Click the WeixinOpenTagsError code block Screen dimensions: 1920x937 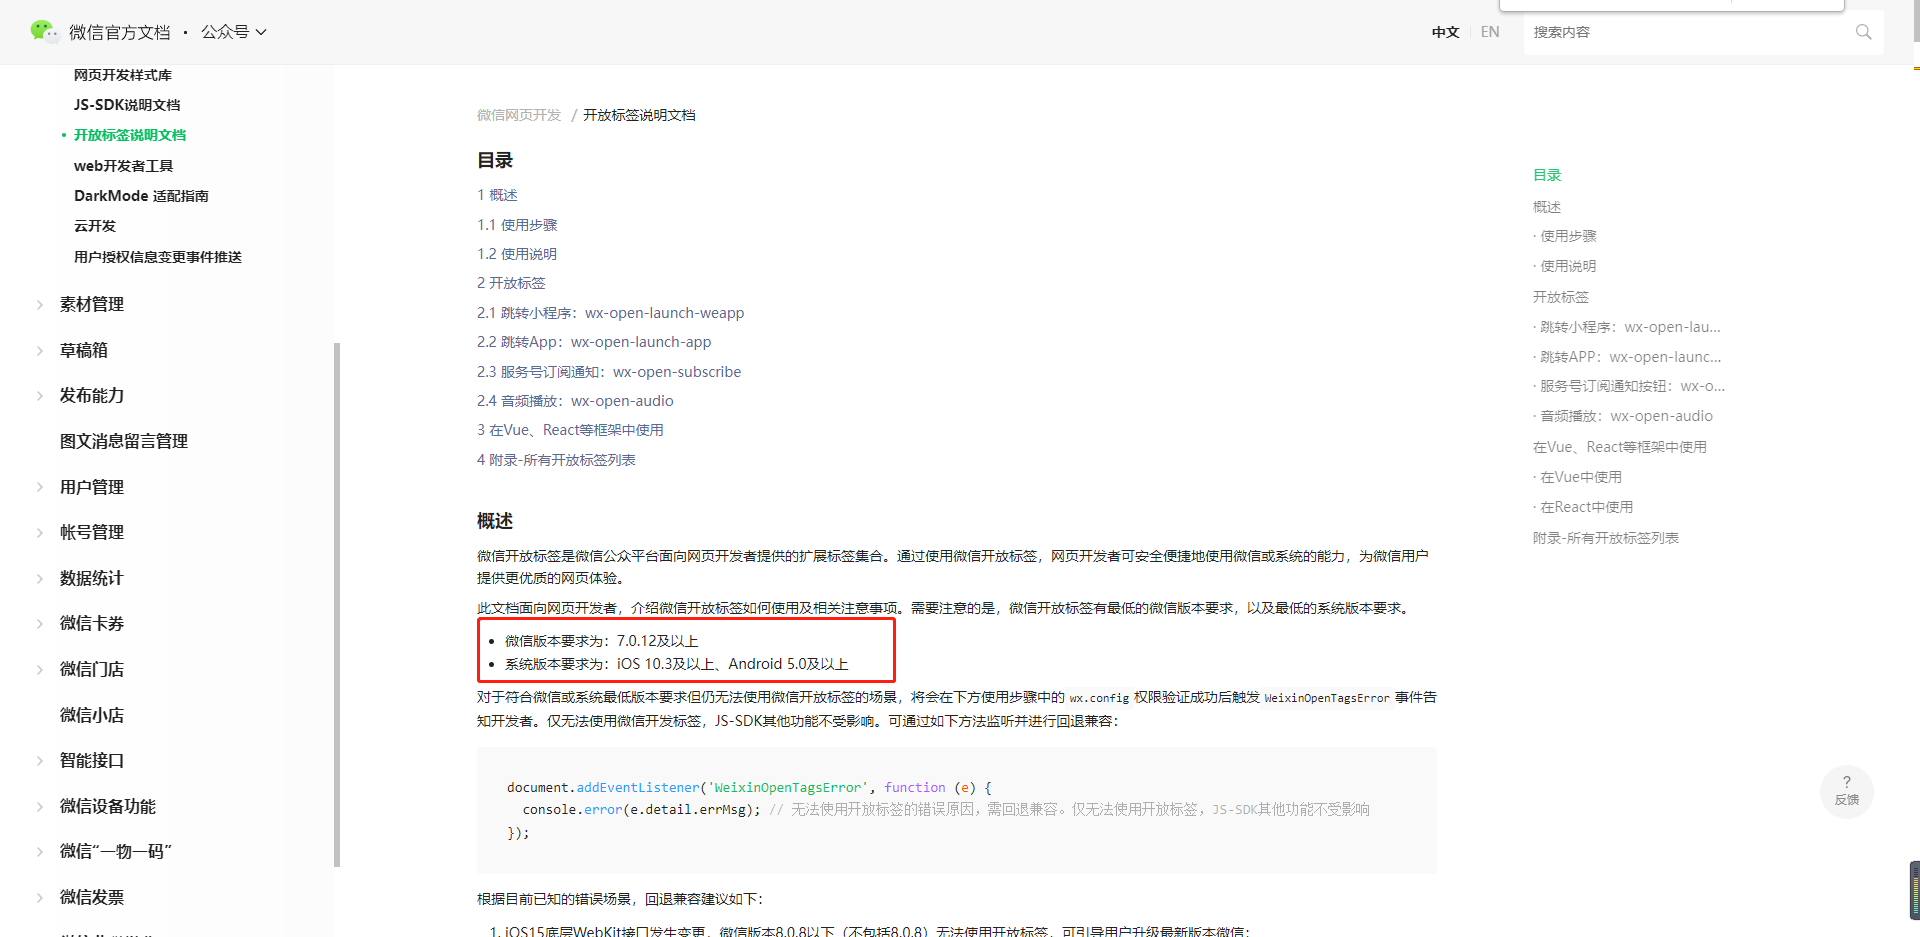pyautogui.click(x=957, y=810)
